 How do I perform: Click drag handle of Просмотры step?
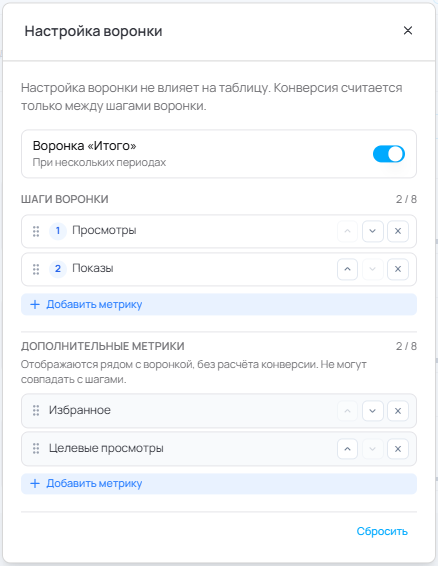36,231
